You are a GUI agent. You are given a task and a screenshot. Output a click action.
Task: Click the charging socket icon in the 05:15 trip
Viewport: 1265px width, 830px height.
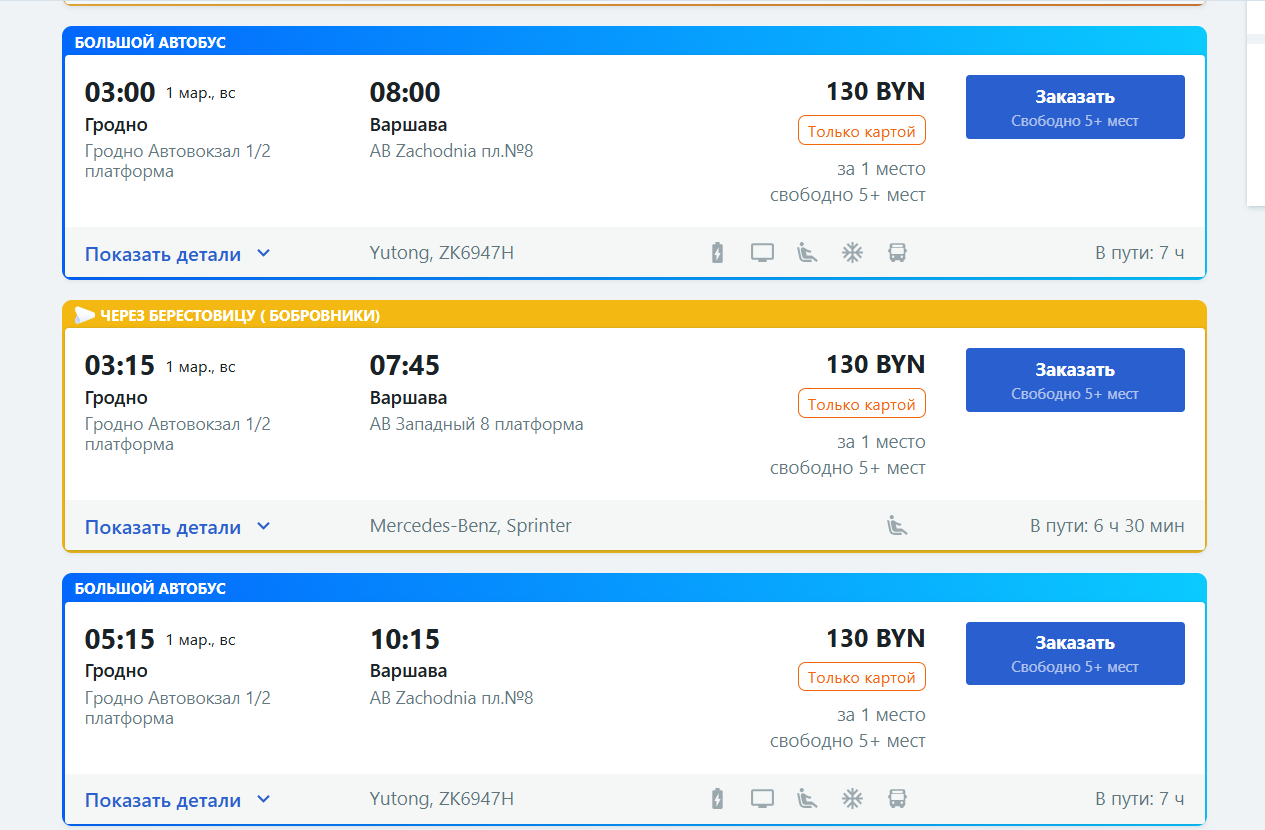[x=717, y=799]
